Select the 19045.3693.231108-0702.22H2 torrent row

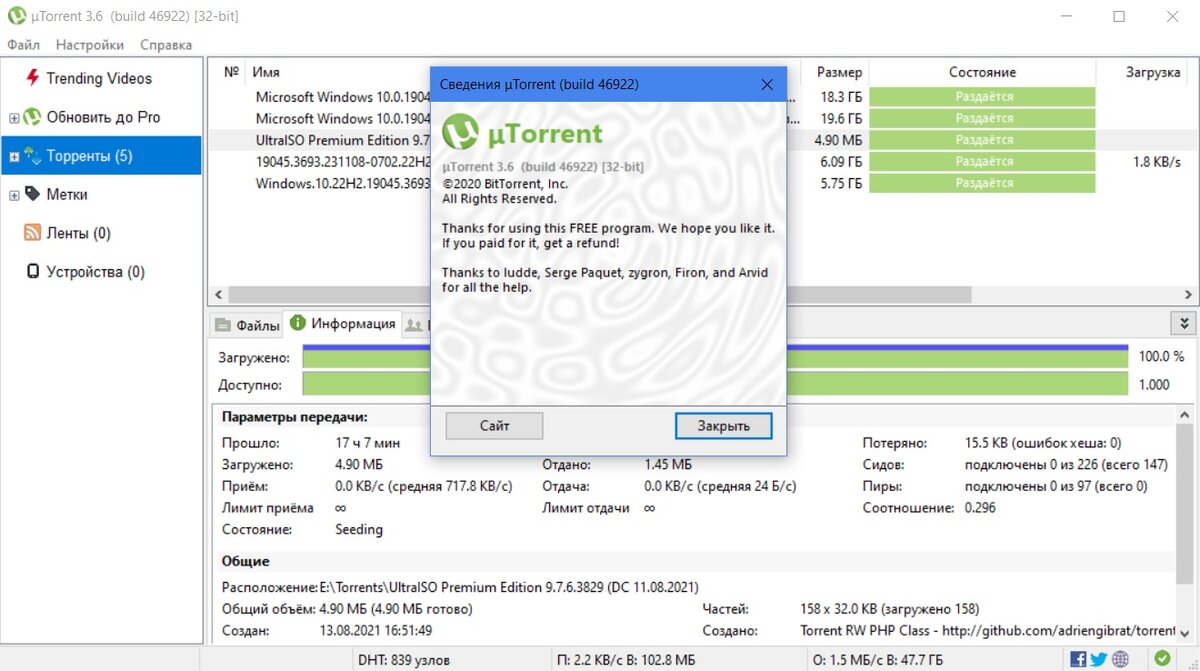(x=700, y=161)
